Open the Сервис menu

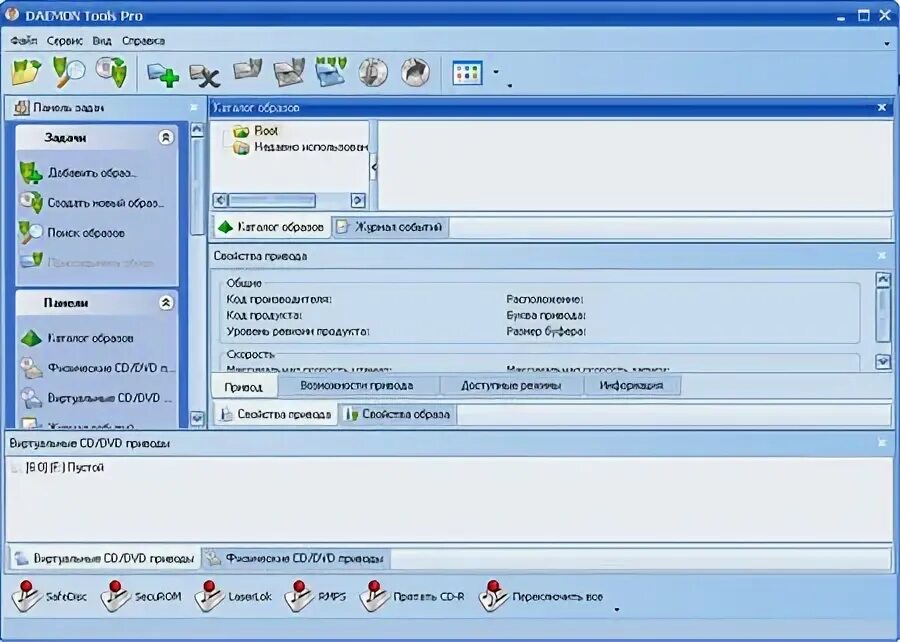pos(65,41)
